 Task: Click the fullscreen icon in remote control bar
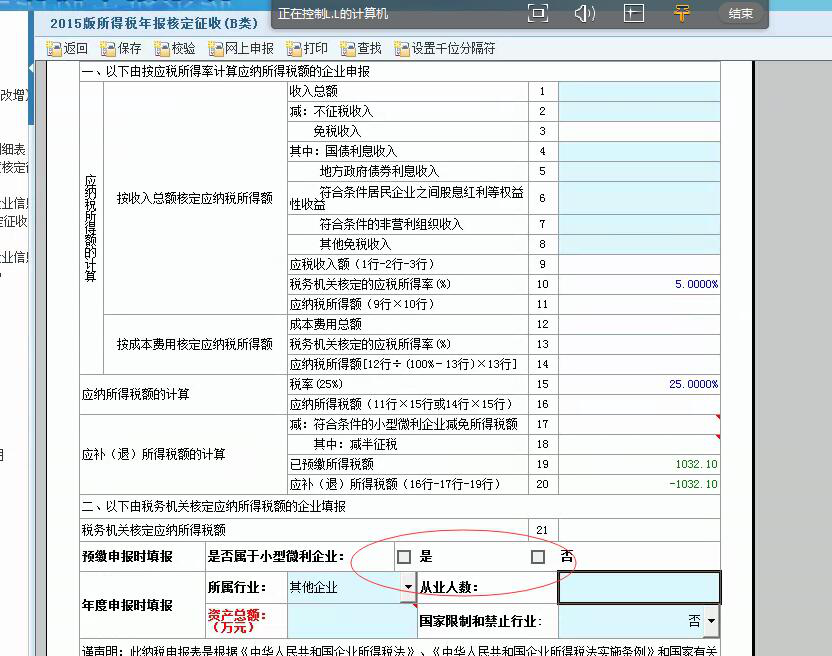pyautogui.click(x=538, y=14)
